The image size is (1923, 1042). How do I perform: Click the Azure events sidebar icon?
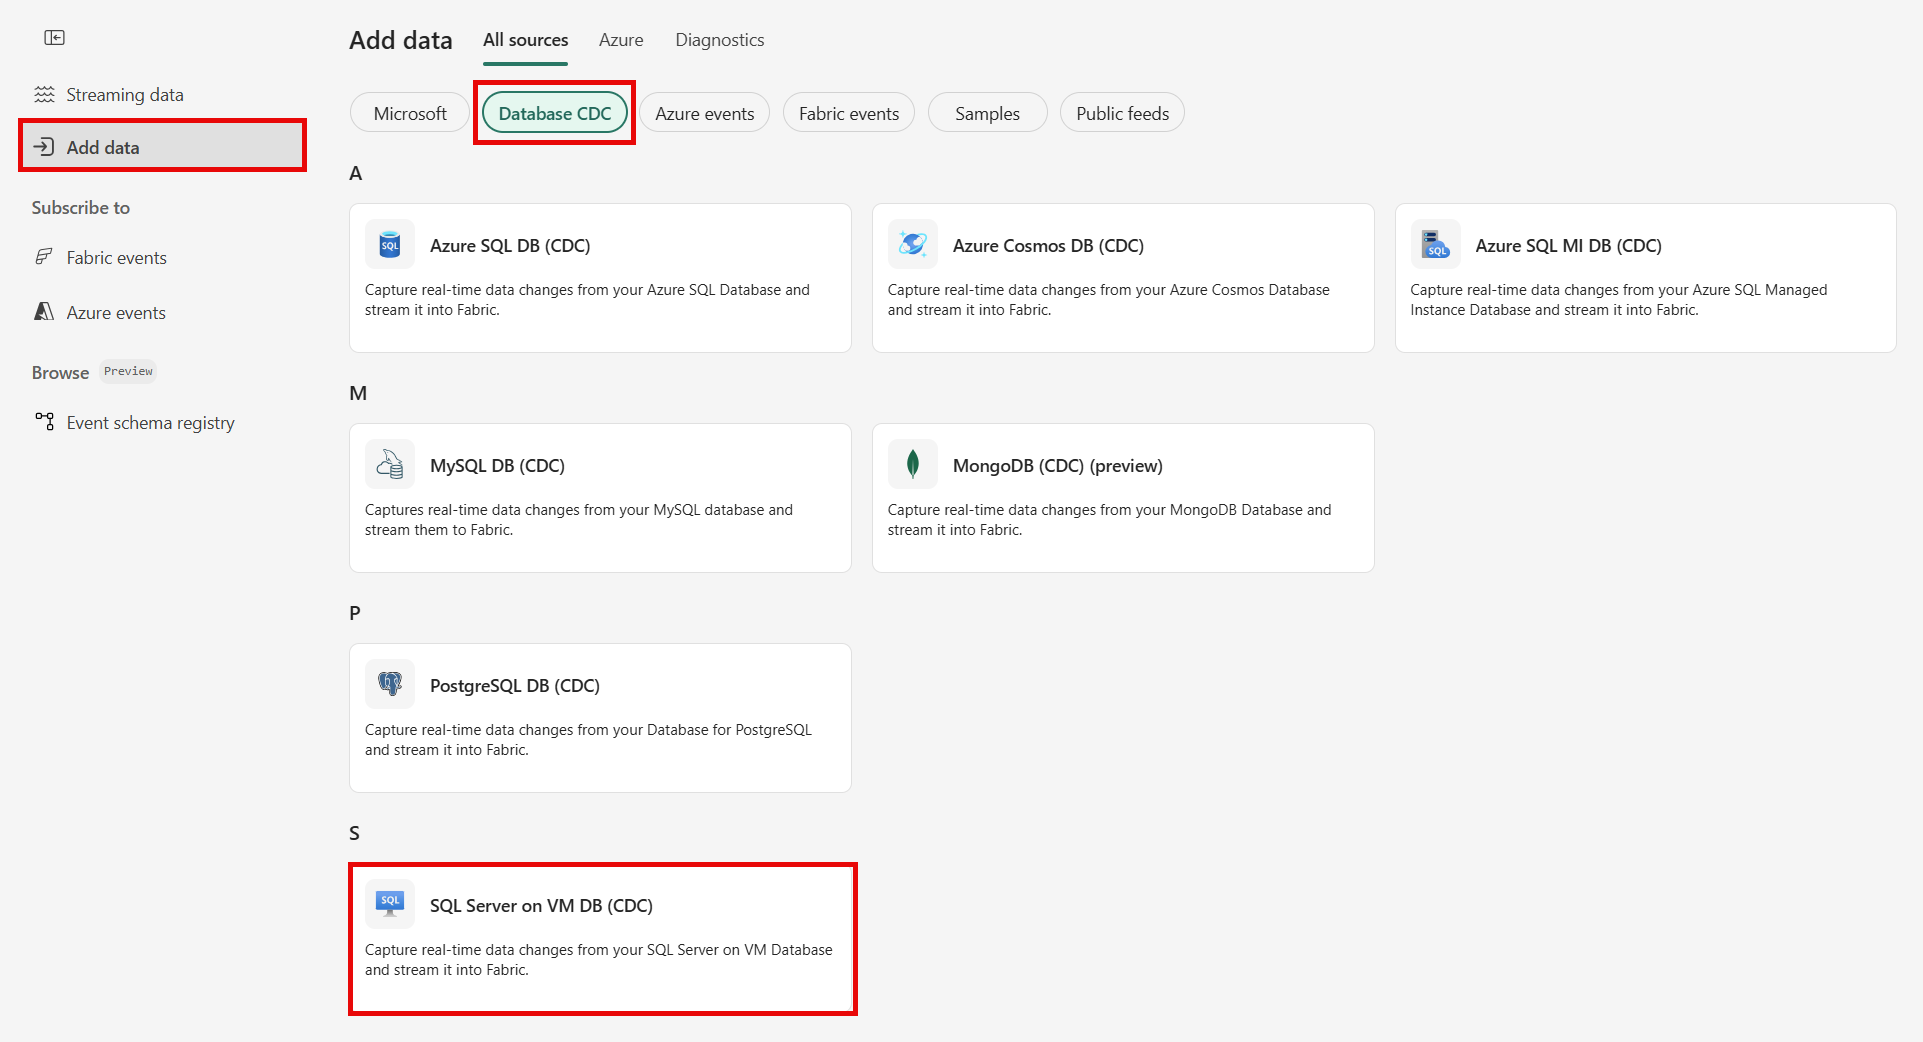point(44,312)
